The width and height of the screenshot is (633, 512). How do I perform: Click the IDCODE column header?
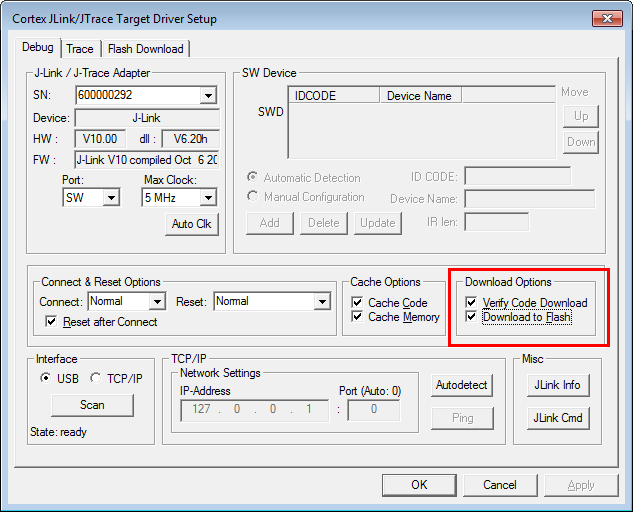click(333, 96)
